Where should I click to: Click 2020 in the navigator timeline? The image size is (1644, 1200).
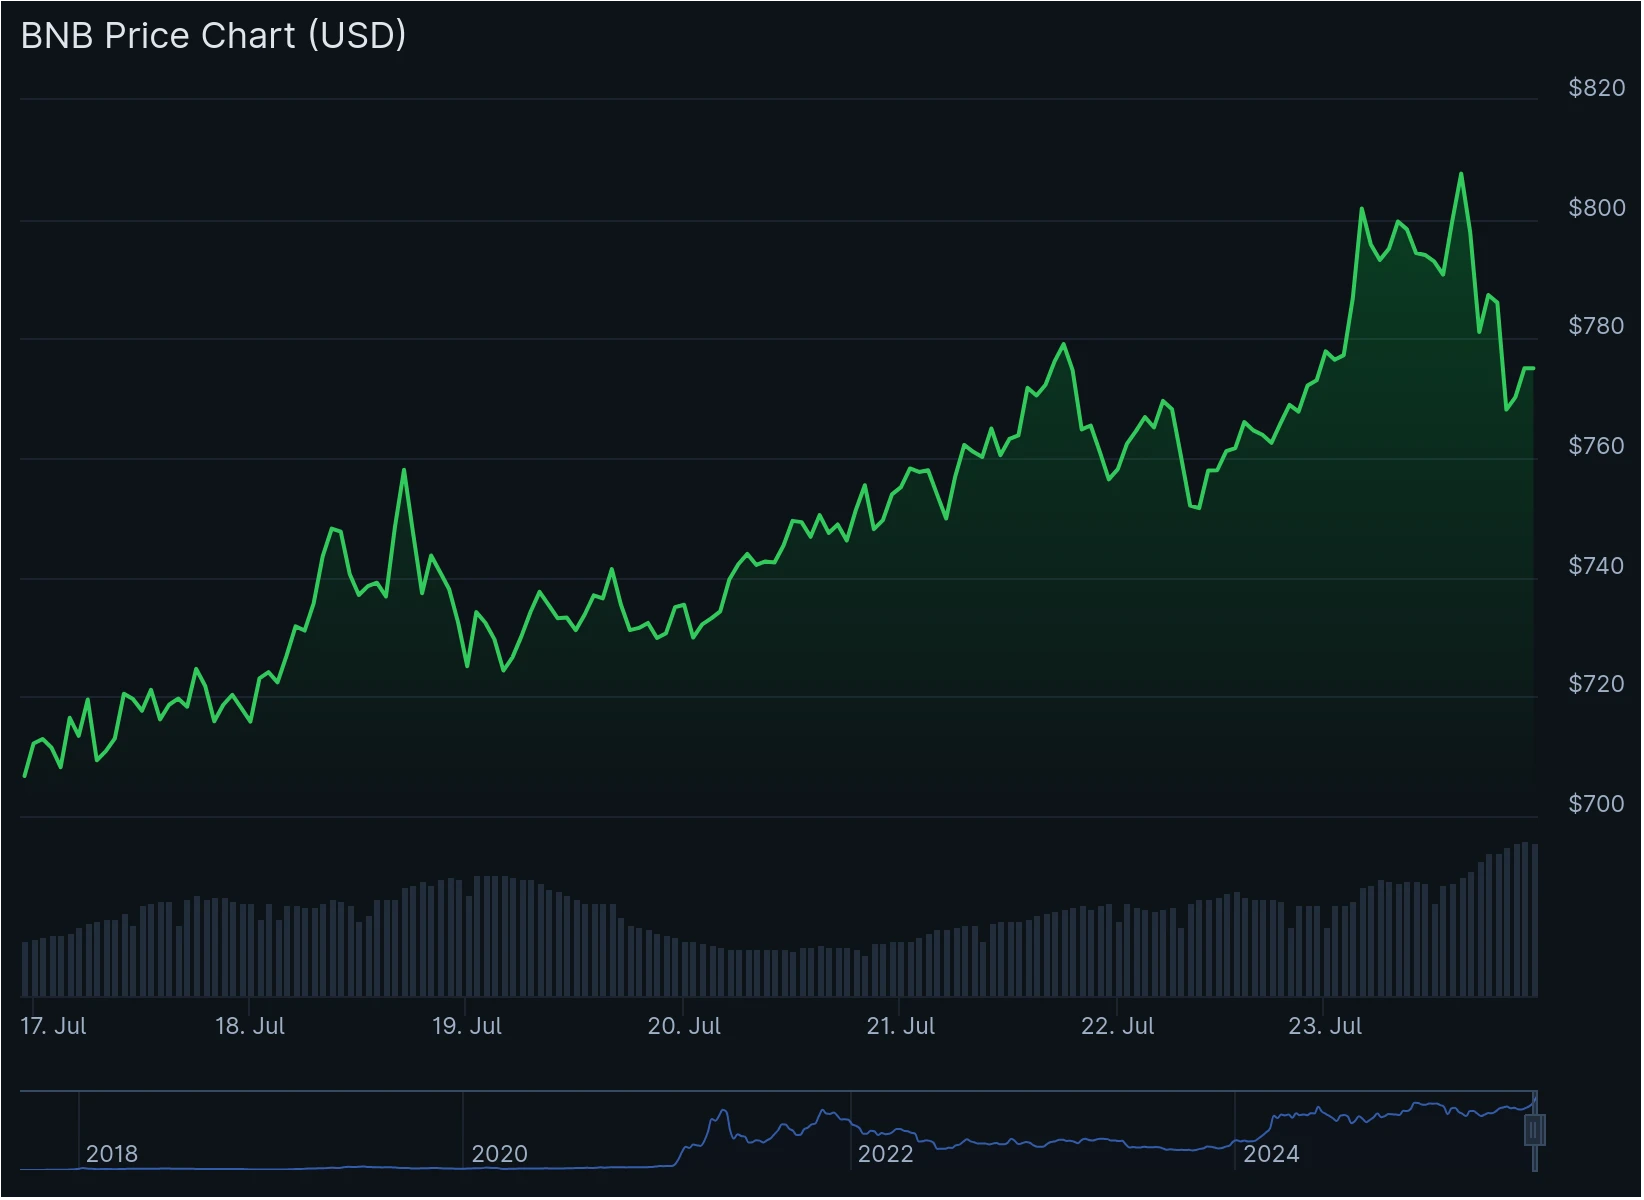point(500,1154)
